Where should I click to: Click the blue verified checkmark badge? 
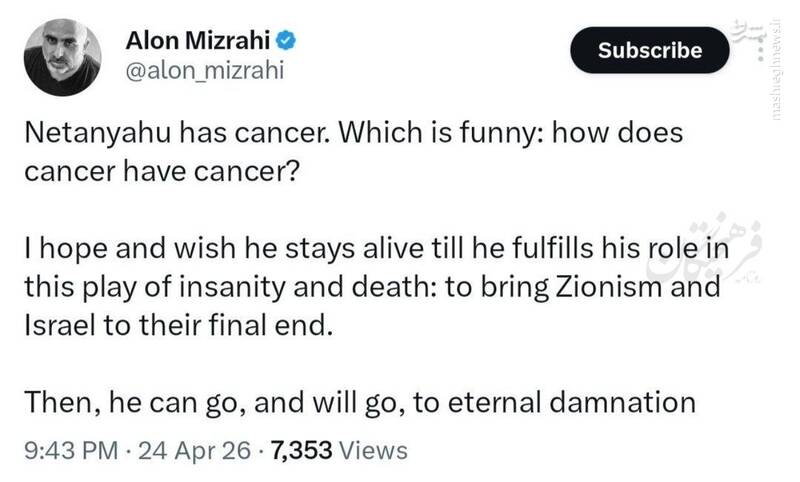tap(286, 40)
